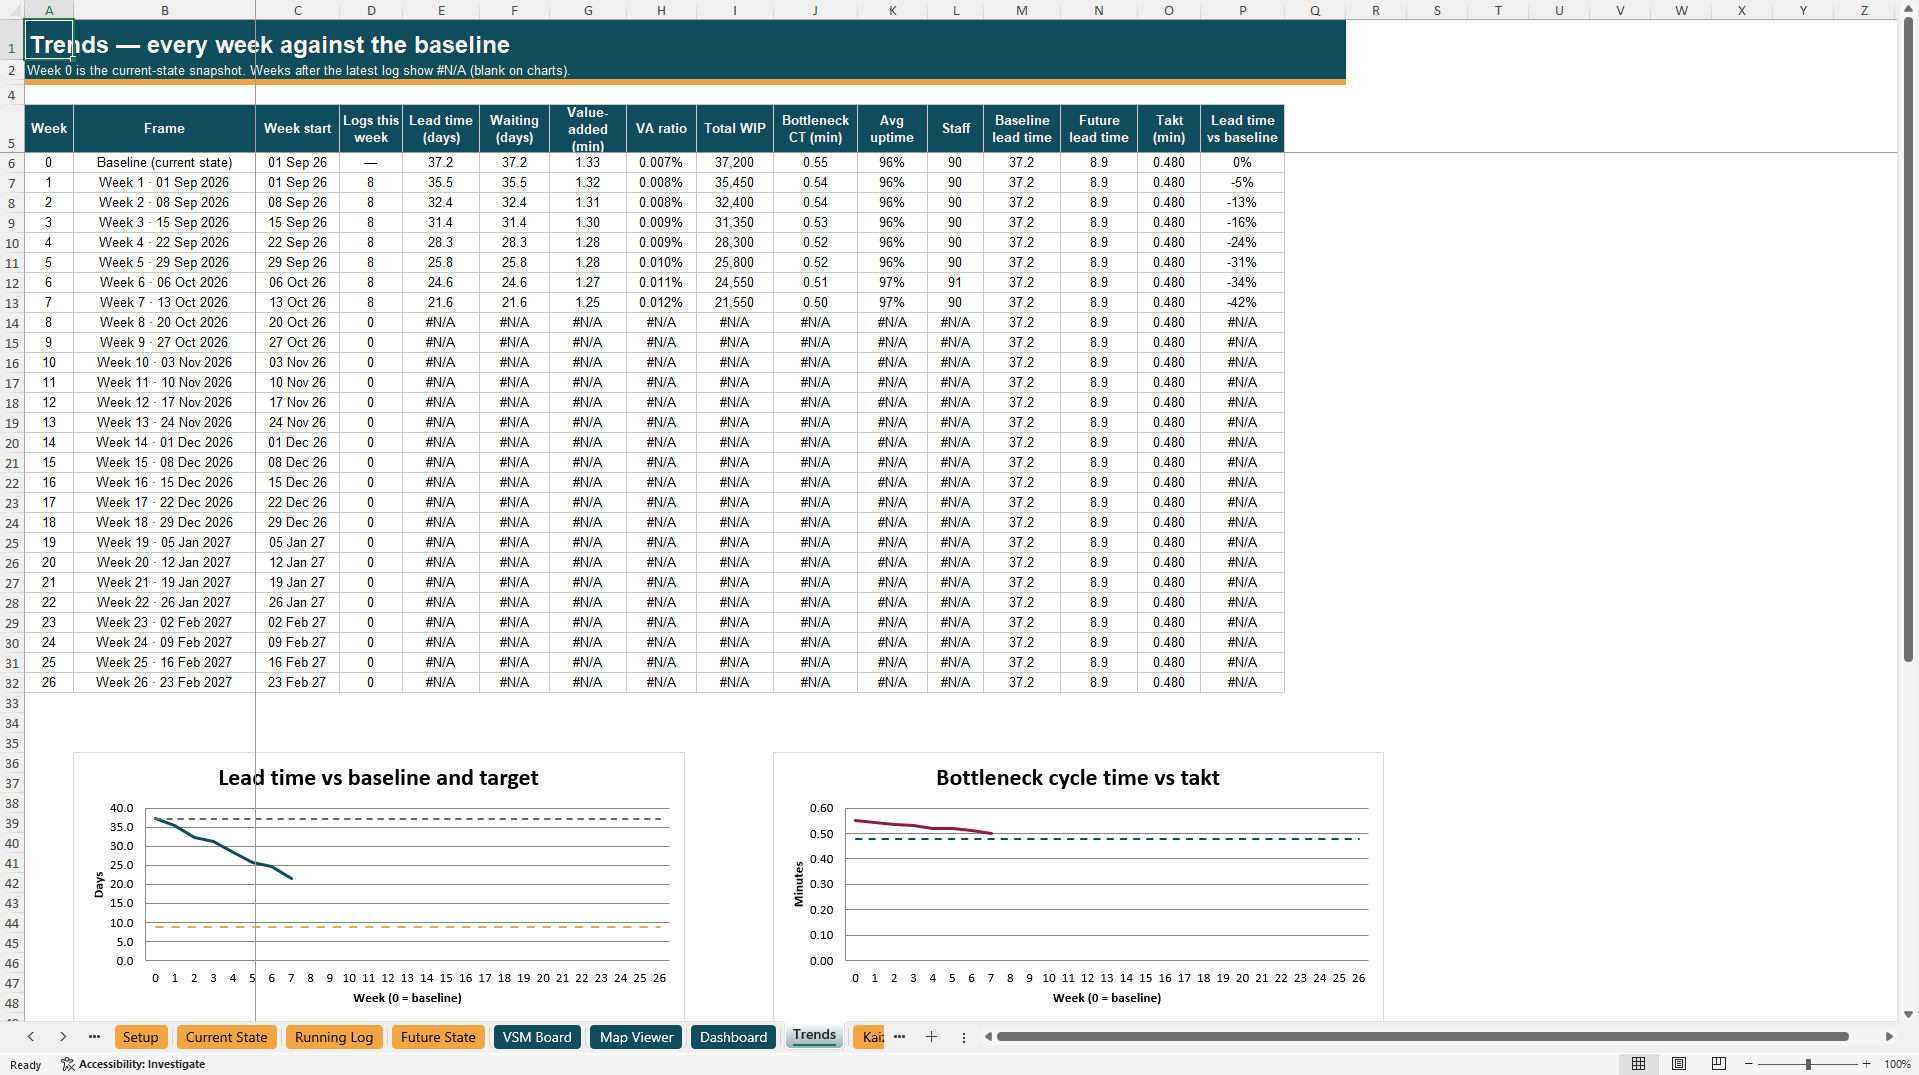Click the vertical scrollbar up arrow
The height and width of the screenshot is (1075, 1919).
click(1908, 8)
